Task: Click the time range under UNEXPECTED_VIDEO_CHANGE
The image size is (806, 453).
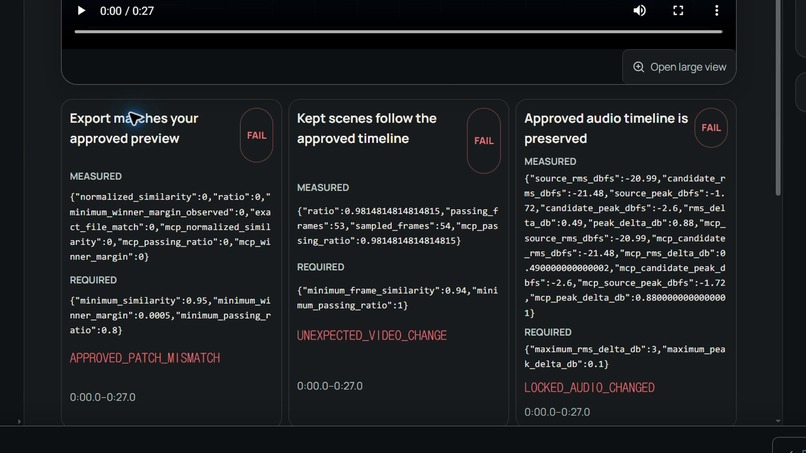Action: pyautogui.click(x=329, y=386)
